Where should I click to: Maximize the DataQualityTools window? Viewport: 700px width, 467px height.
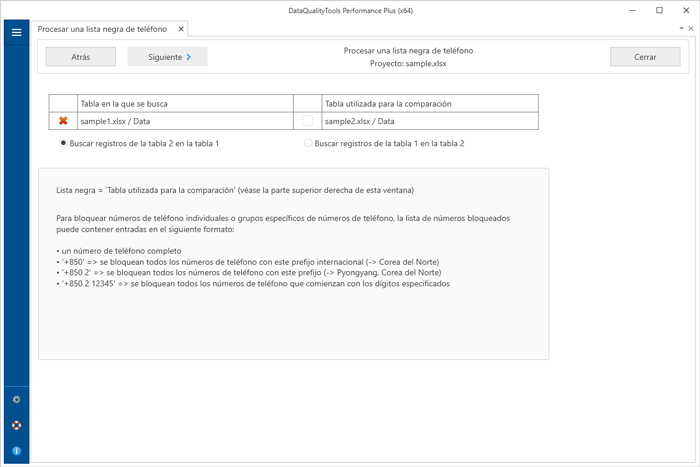coord(659,10)
